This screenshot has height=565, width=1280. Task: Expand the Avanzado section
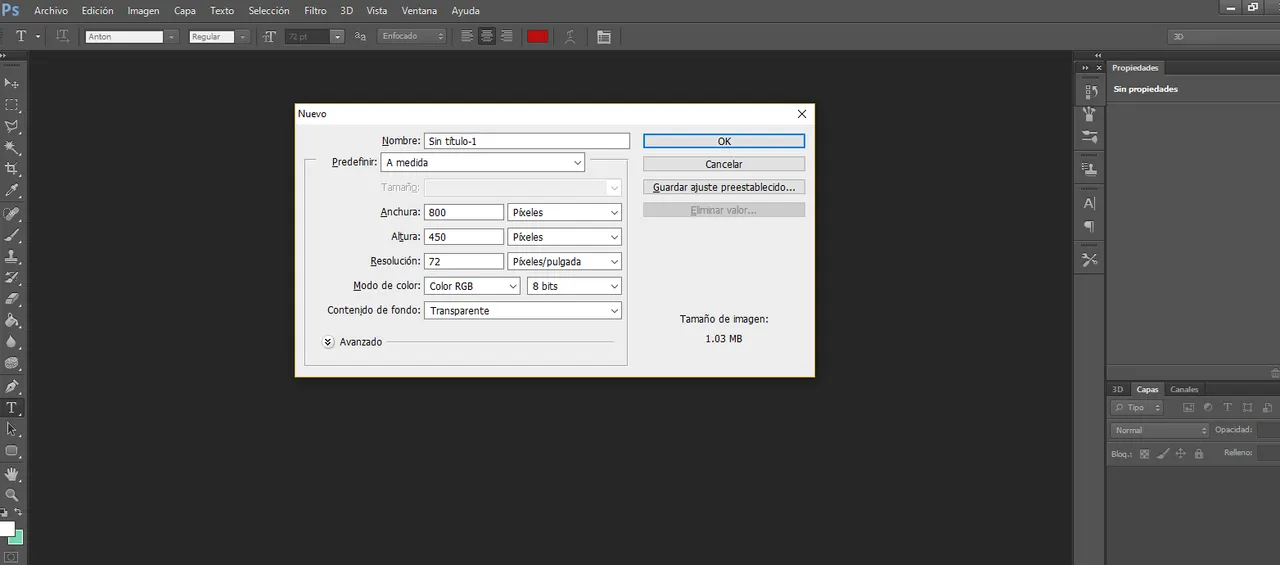[328, 342]
